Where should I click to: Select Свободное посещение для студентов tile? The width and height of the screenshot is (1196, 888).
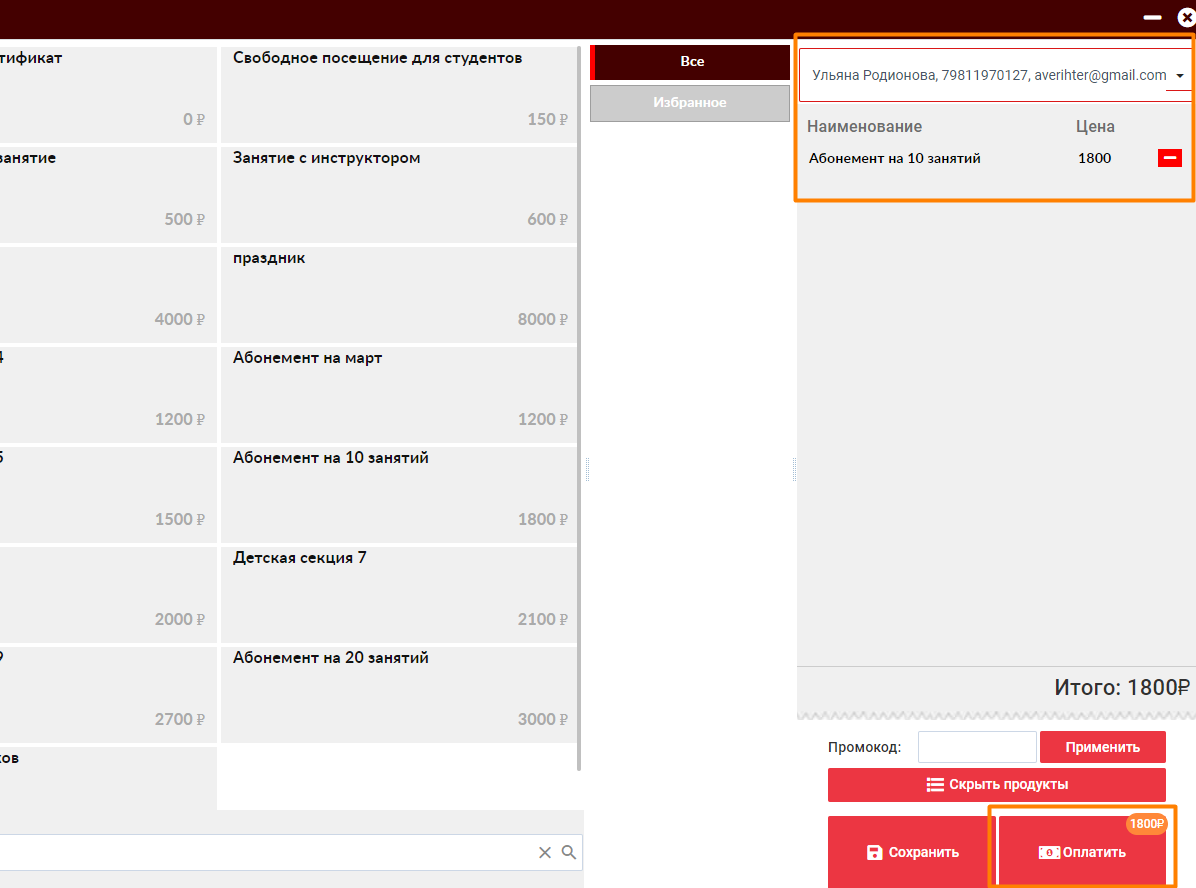tap(398, 93)
